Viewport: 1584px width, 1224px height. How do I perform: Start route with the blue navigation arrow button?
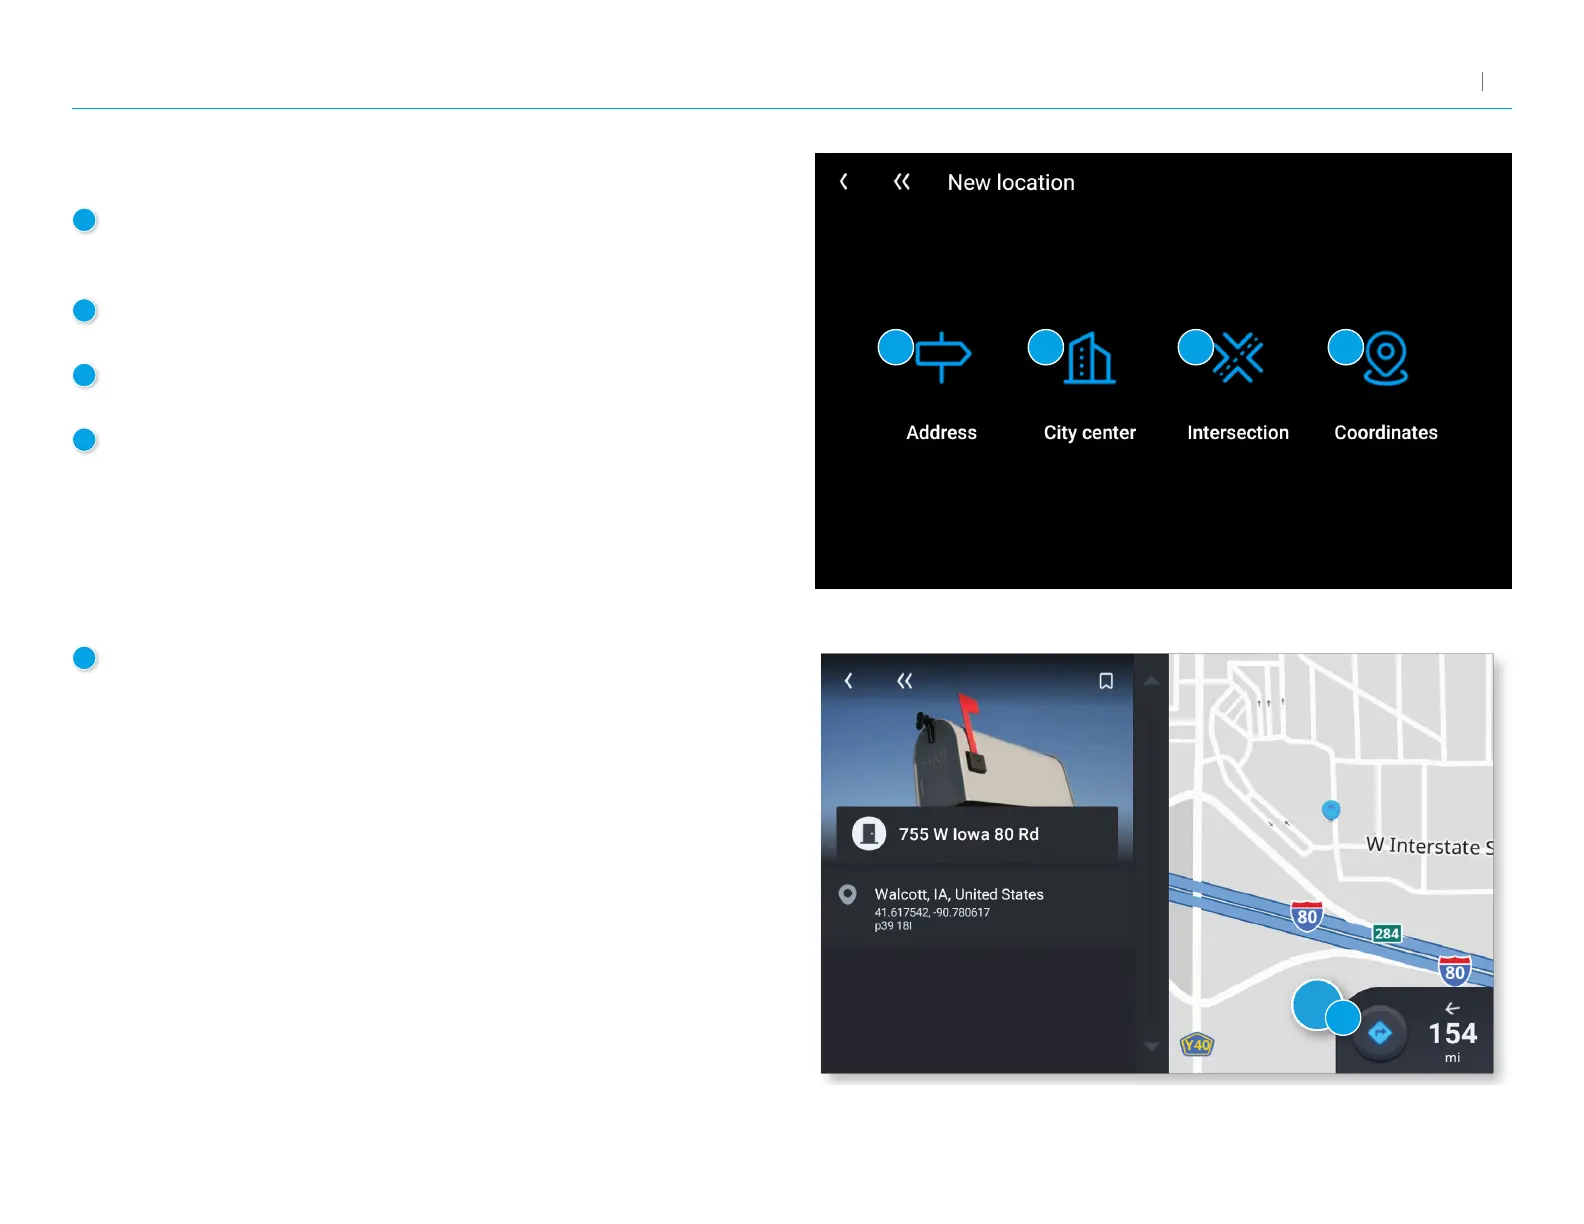[1380, 1033]
